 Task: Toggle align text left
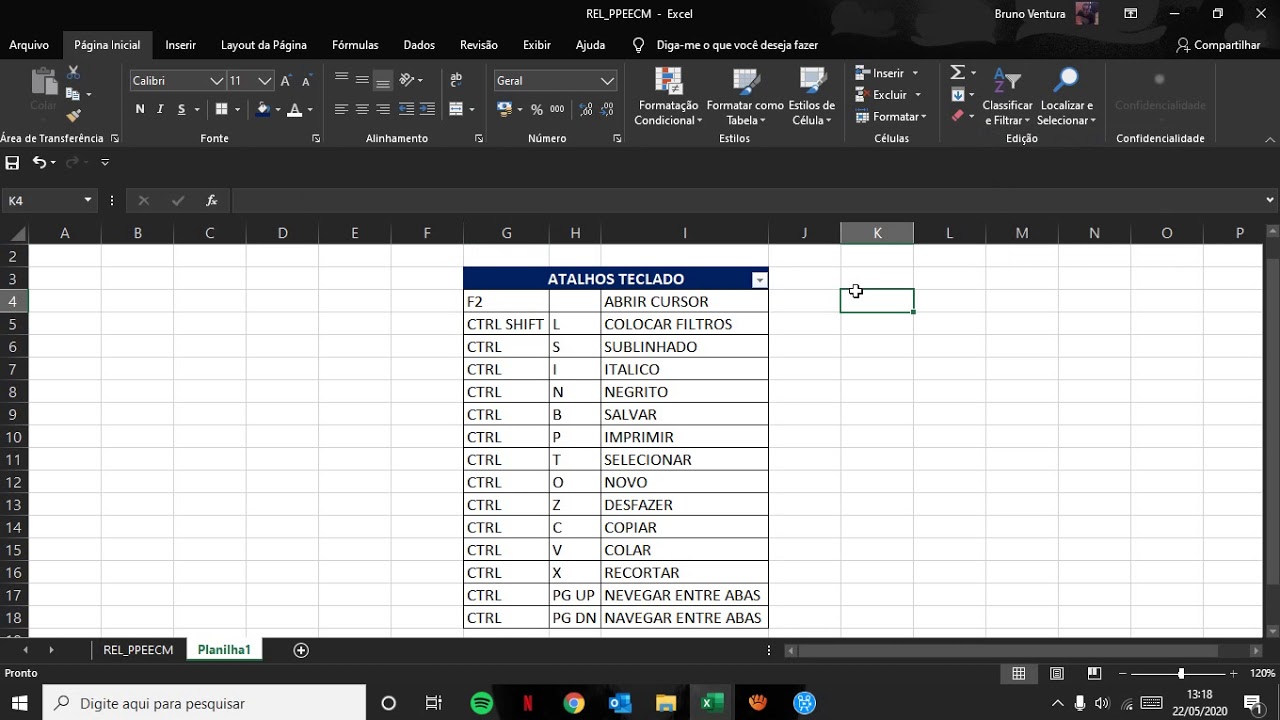click(341, 109)
